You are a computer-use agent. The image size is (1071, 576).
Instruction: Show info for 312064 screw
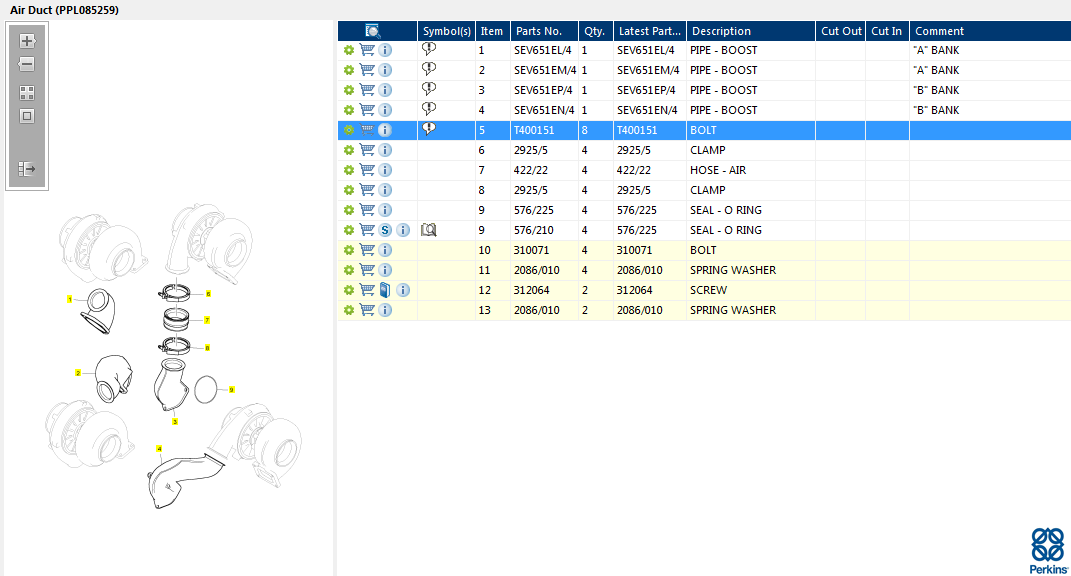coord(403,290)
